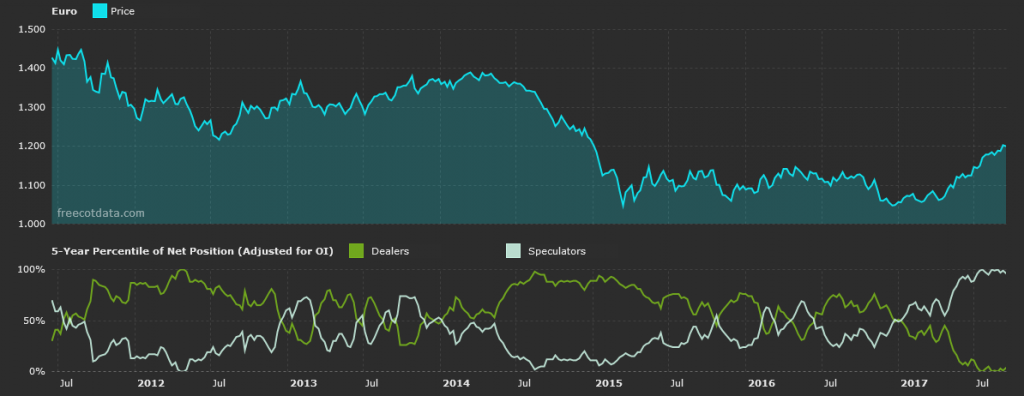Click the 5-Year Percentile of Net Position title

point(193,251)
